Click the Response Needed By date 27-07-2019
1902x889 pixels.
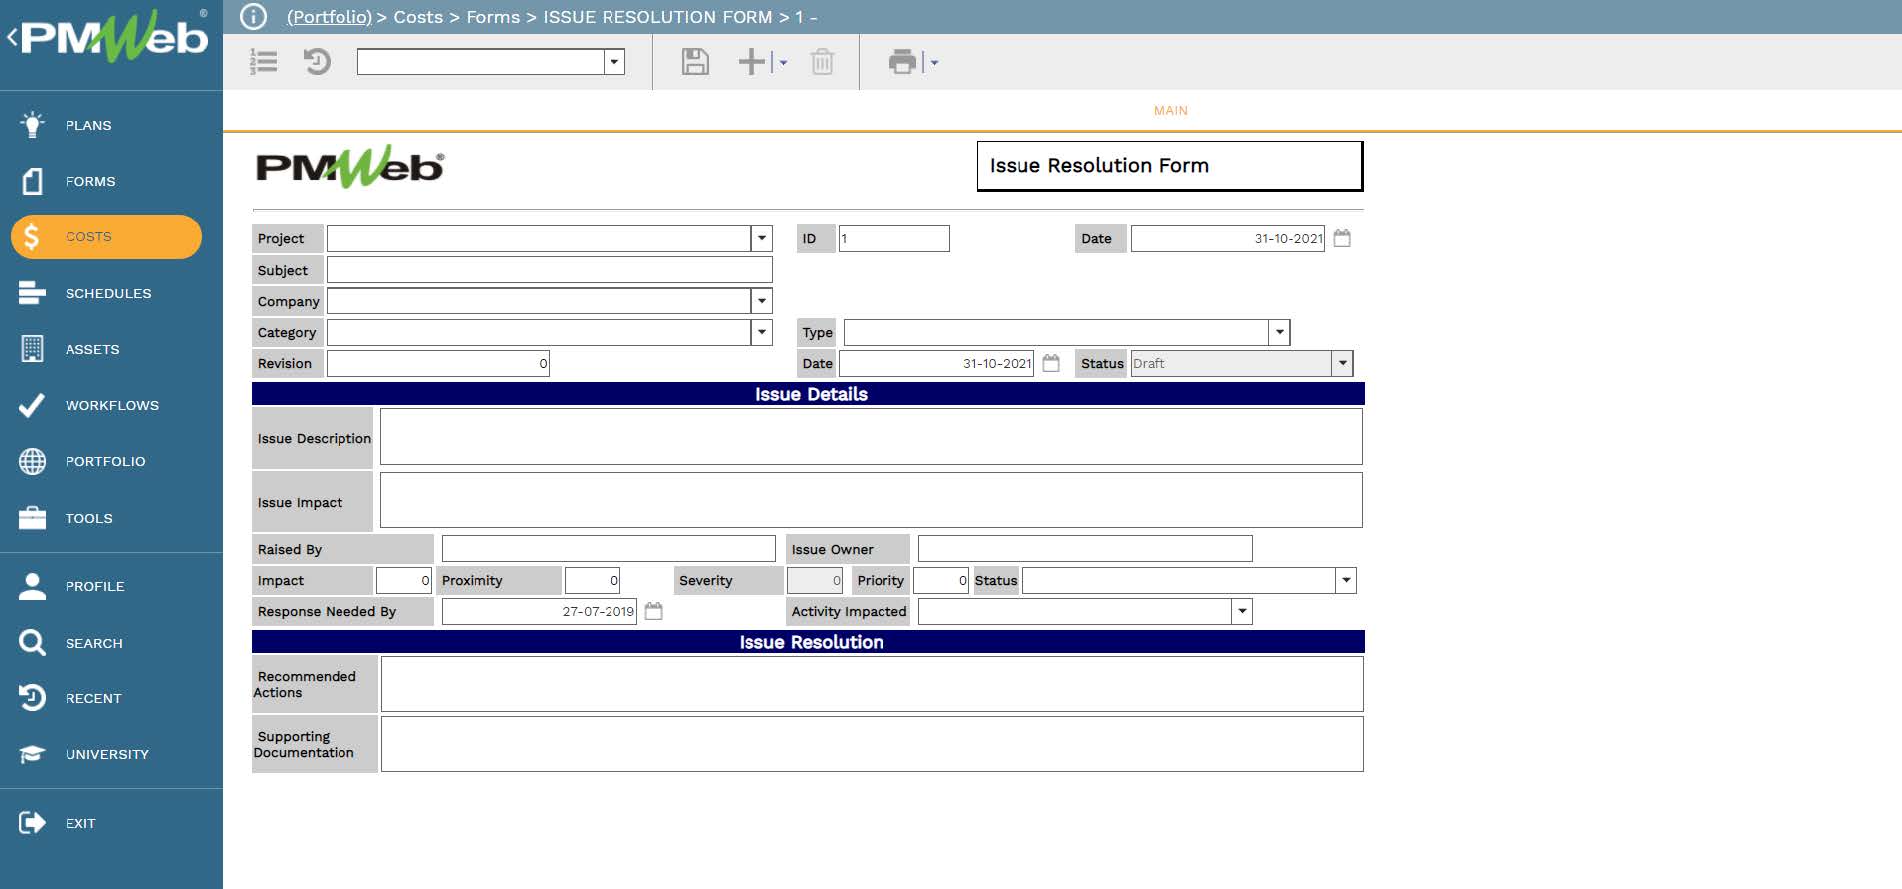(540, 611)
